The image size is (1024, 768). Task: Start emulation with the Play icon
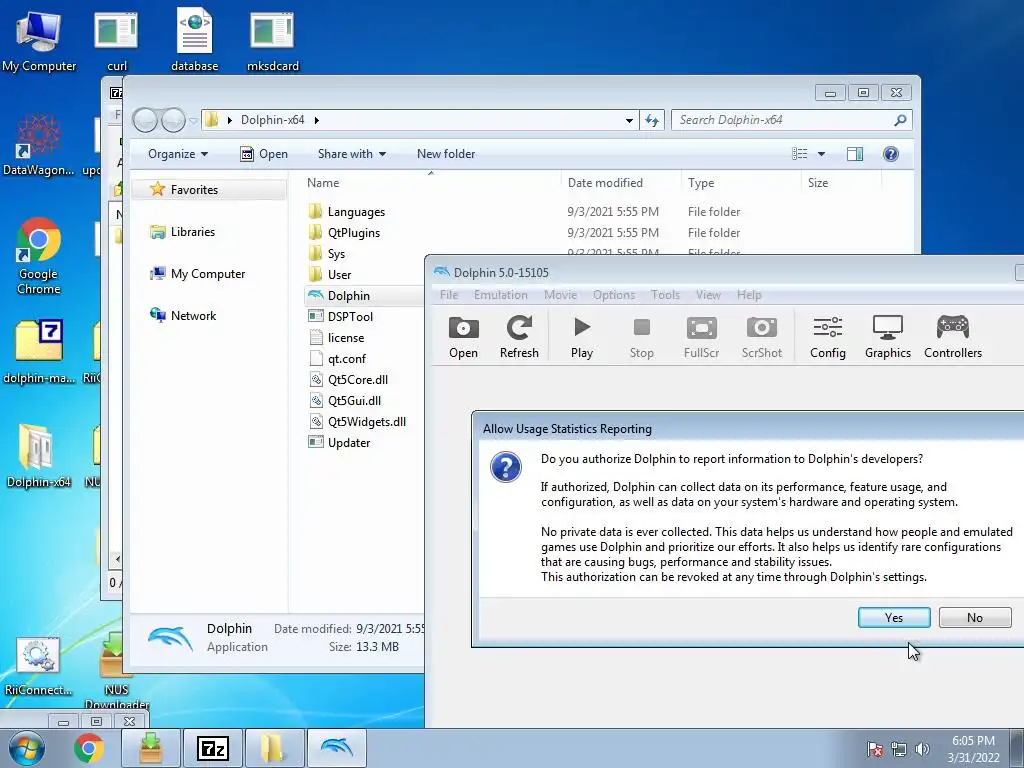[x=581, y=337]
